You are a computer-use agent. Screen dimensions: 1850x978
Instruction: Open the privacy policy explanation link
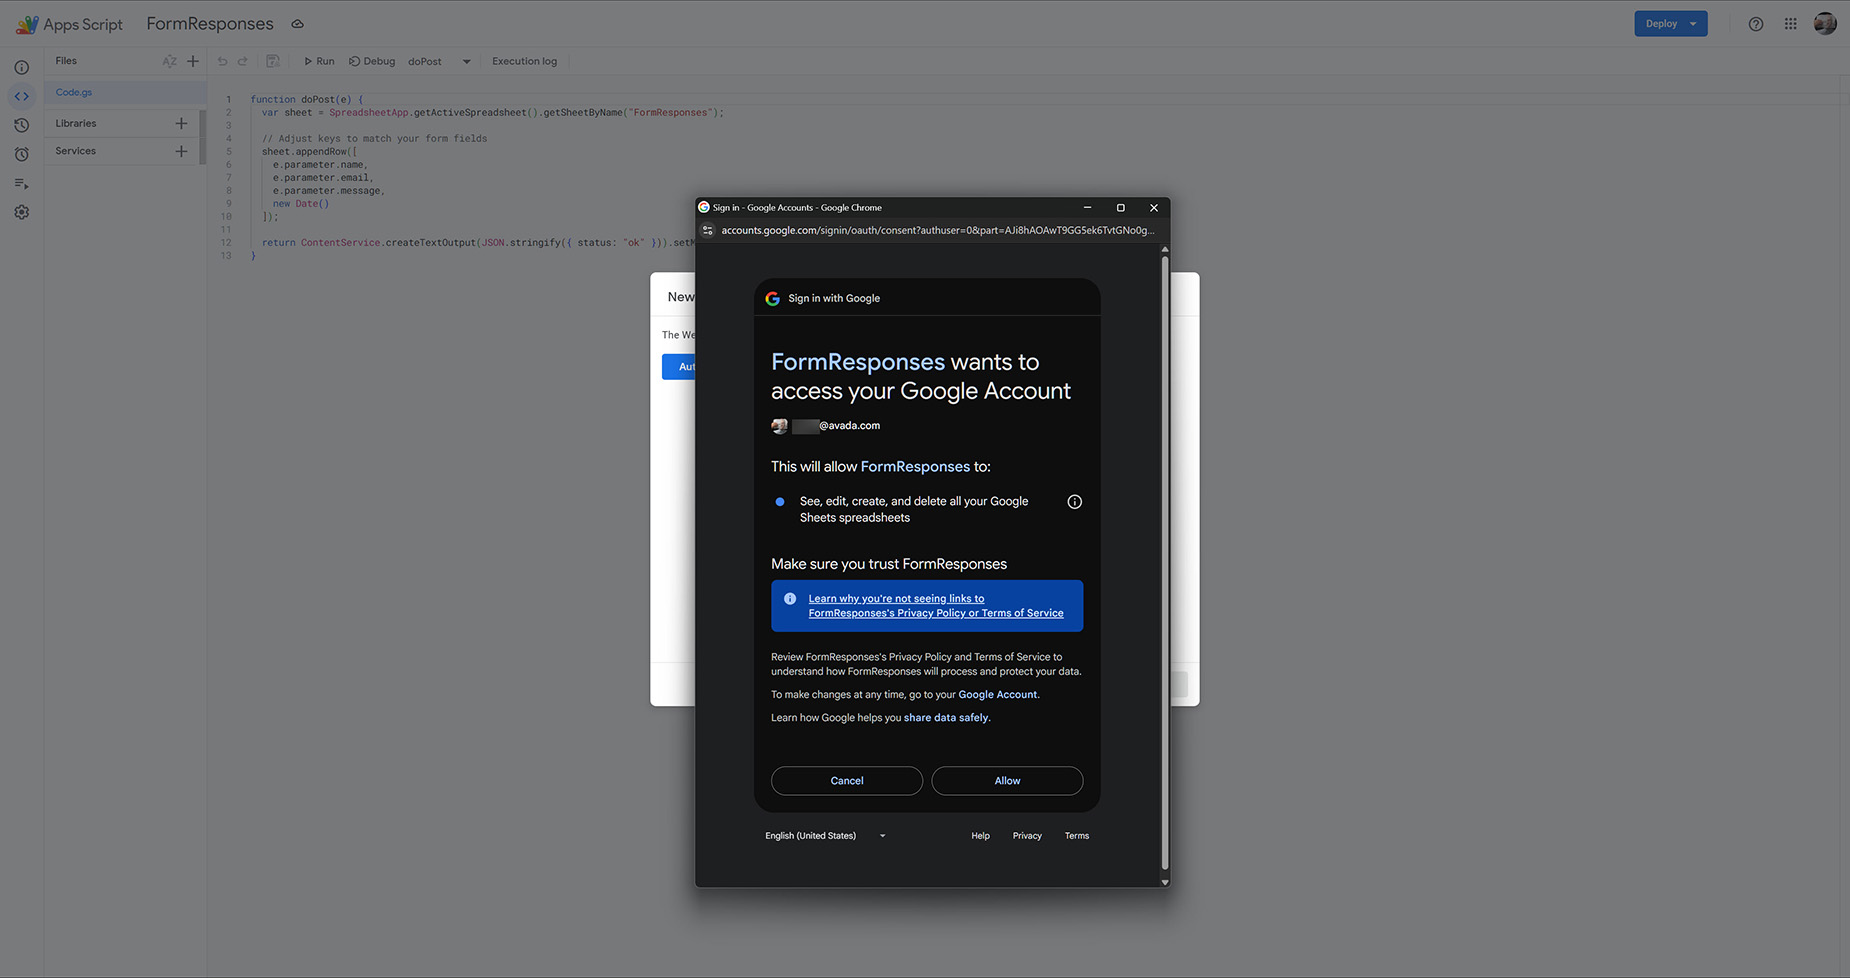click(x=935, y=606)
